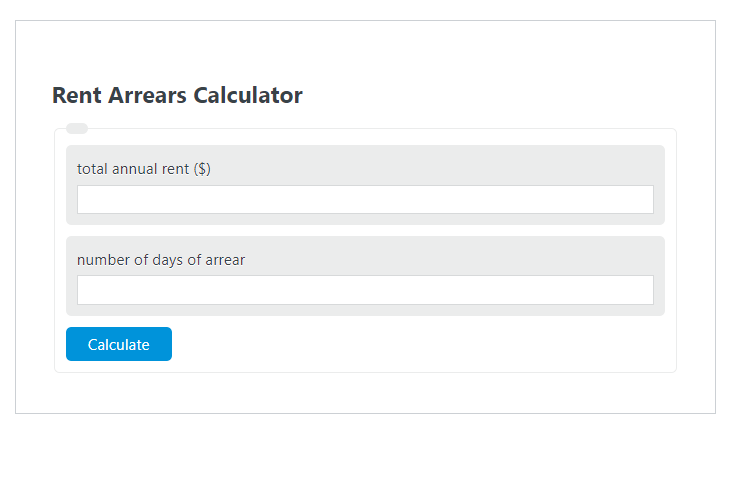Screen dimensions: 743x491
Task: Click the 'number of days of arrear' label
Action: [161, 260]
